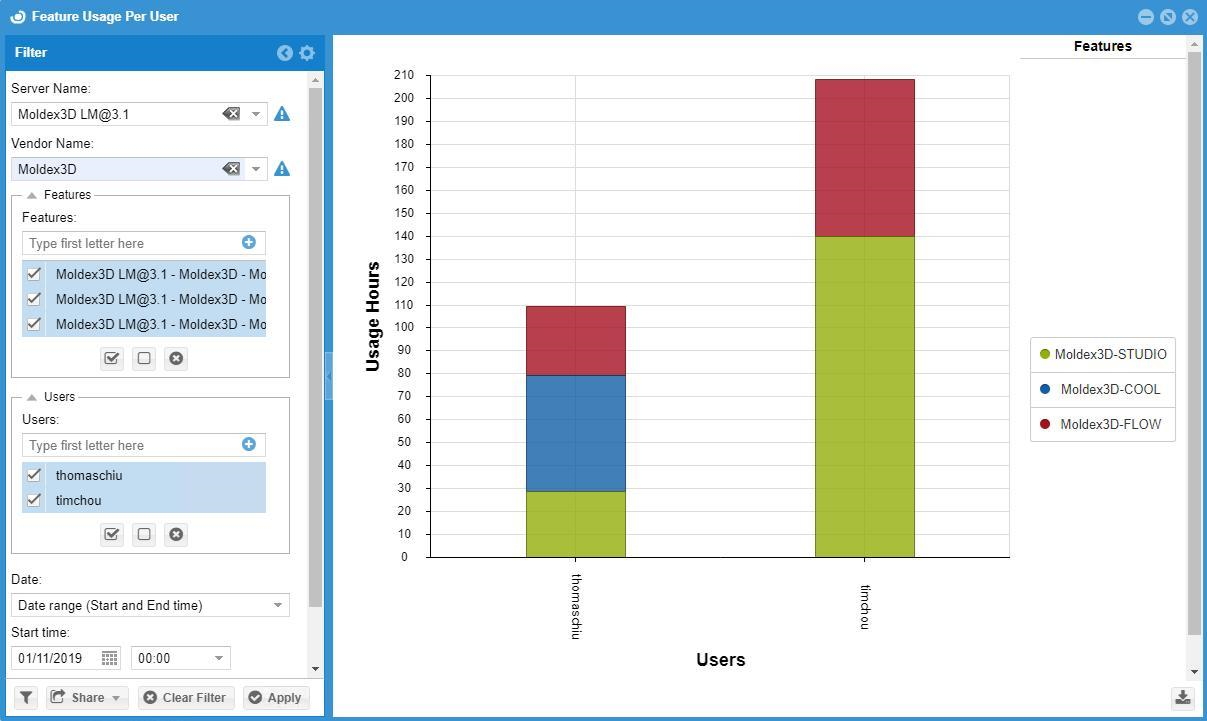Viewport: 1207px width, 721px height.
Task: Collapse the Features fieldset
Action: pyautogui.click(x=32, y=195)
